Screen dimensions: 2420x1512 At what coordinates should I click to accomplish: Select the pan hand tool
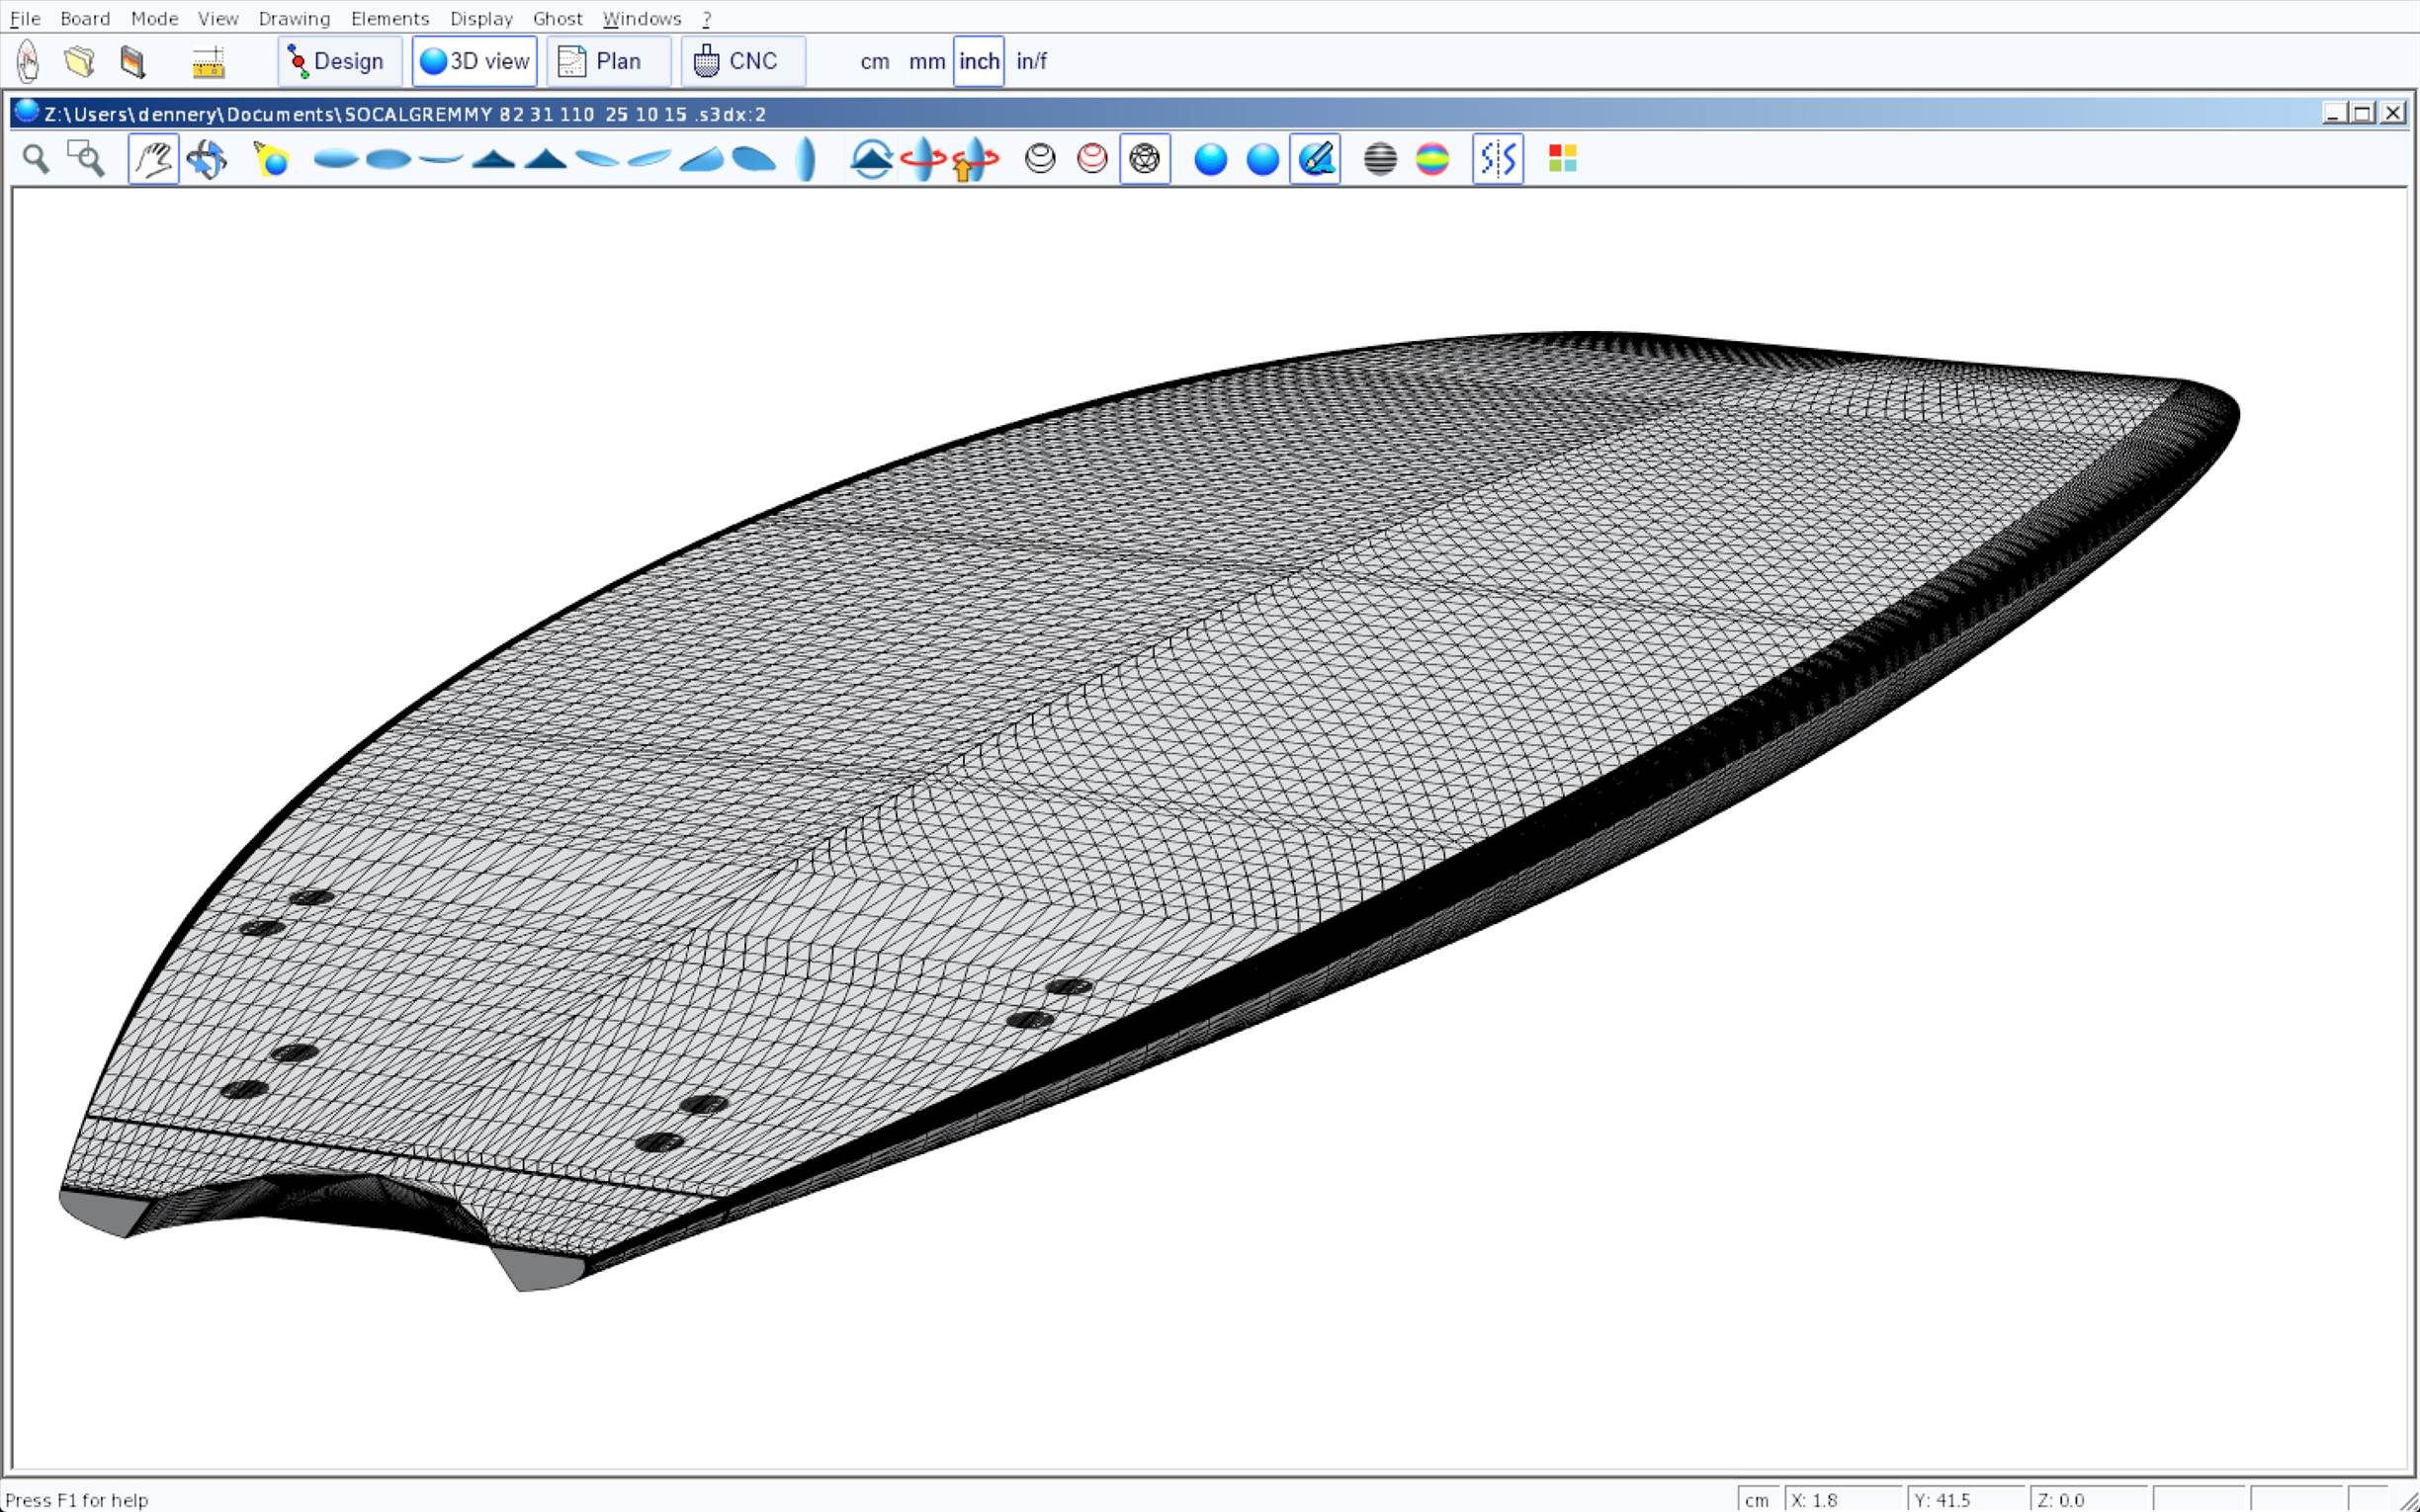[x=153, y=159]
